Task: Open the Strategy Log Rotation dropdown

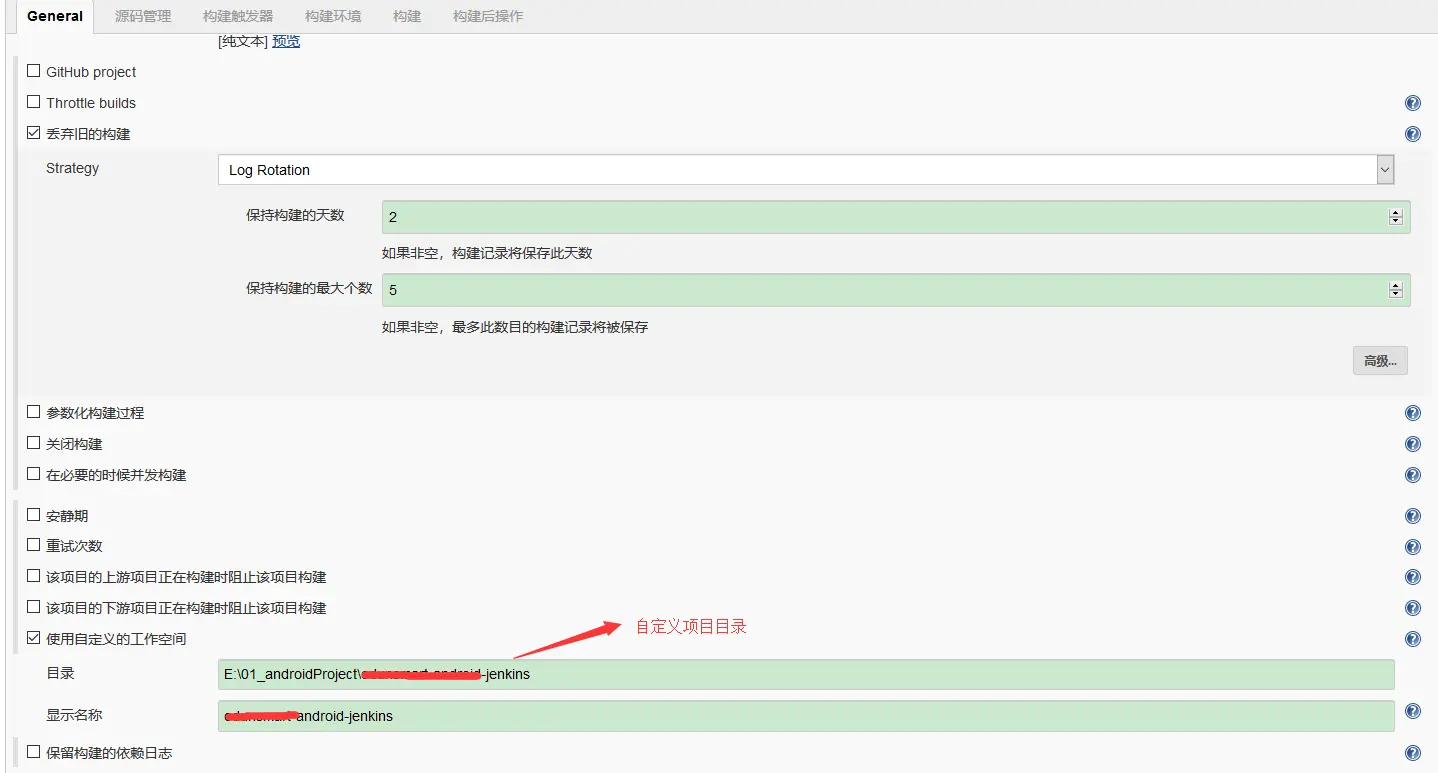Action: [806, 170]
